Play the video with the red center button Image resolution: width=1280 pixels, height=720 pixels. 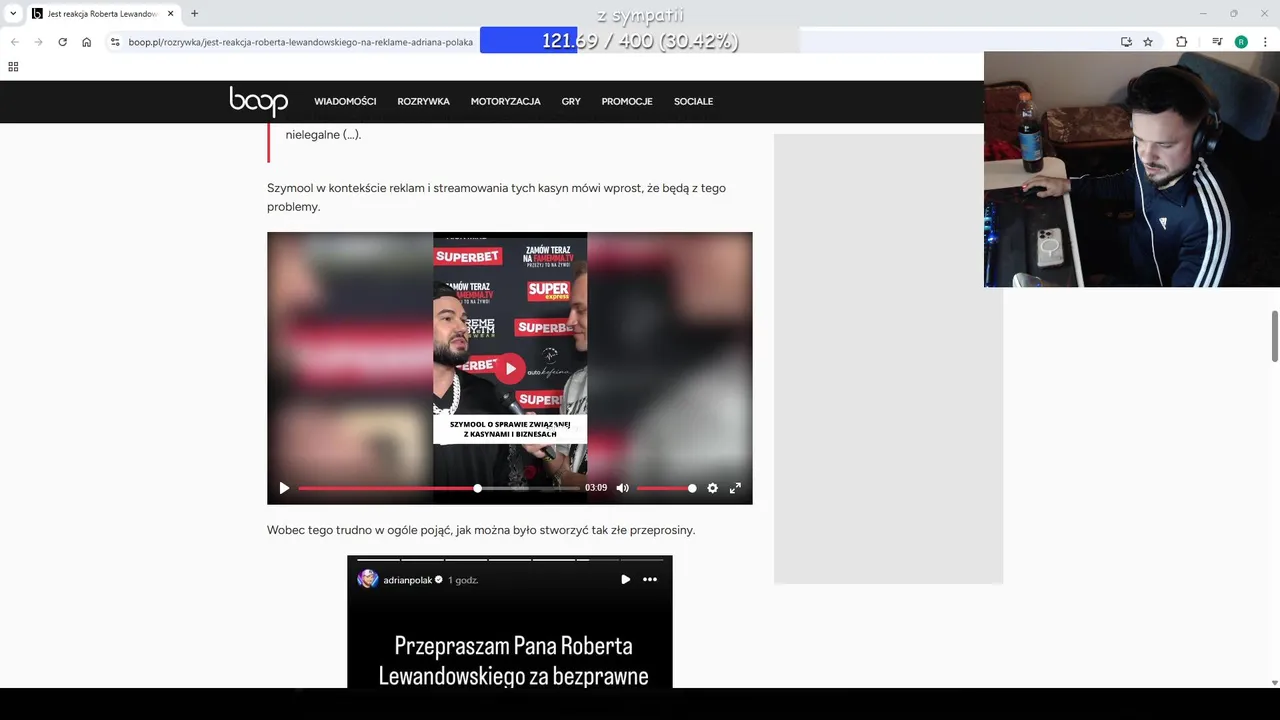point(510,368)
